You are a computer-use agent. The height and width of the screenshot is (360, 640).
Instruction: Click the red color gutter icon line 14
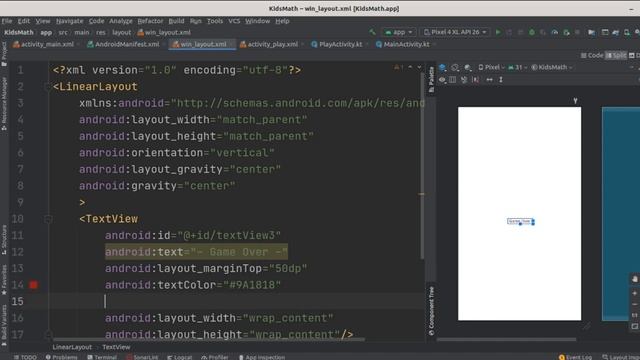tap(33, 285)
